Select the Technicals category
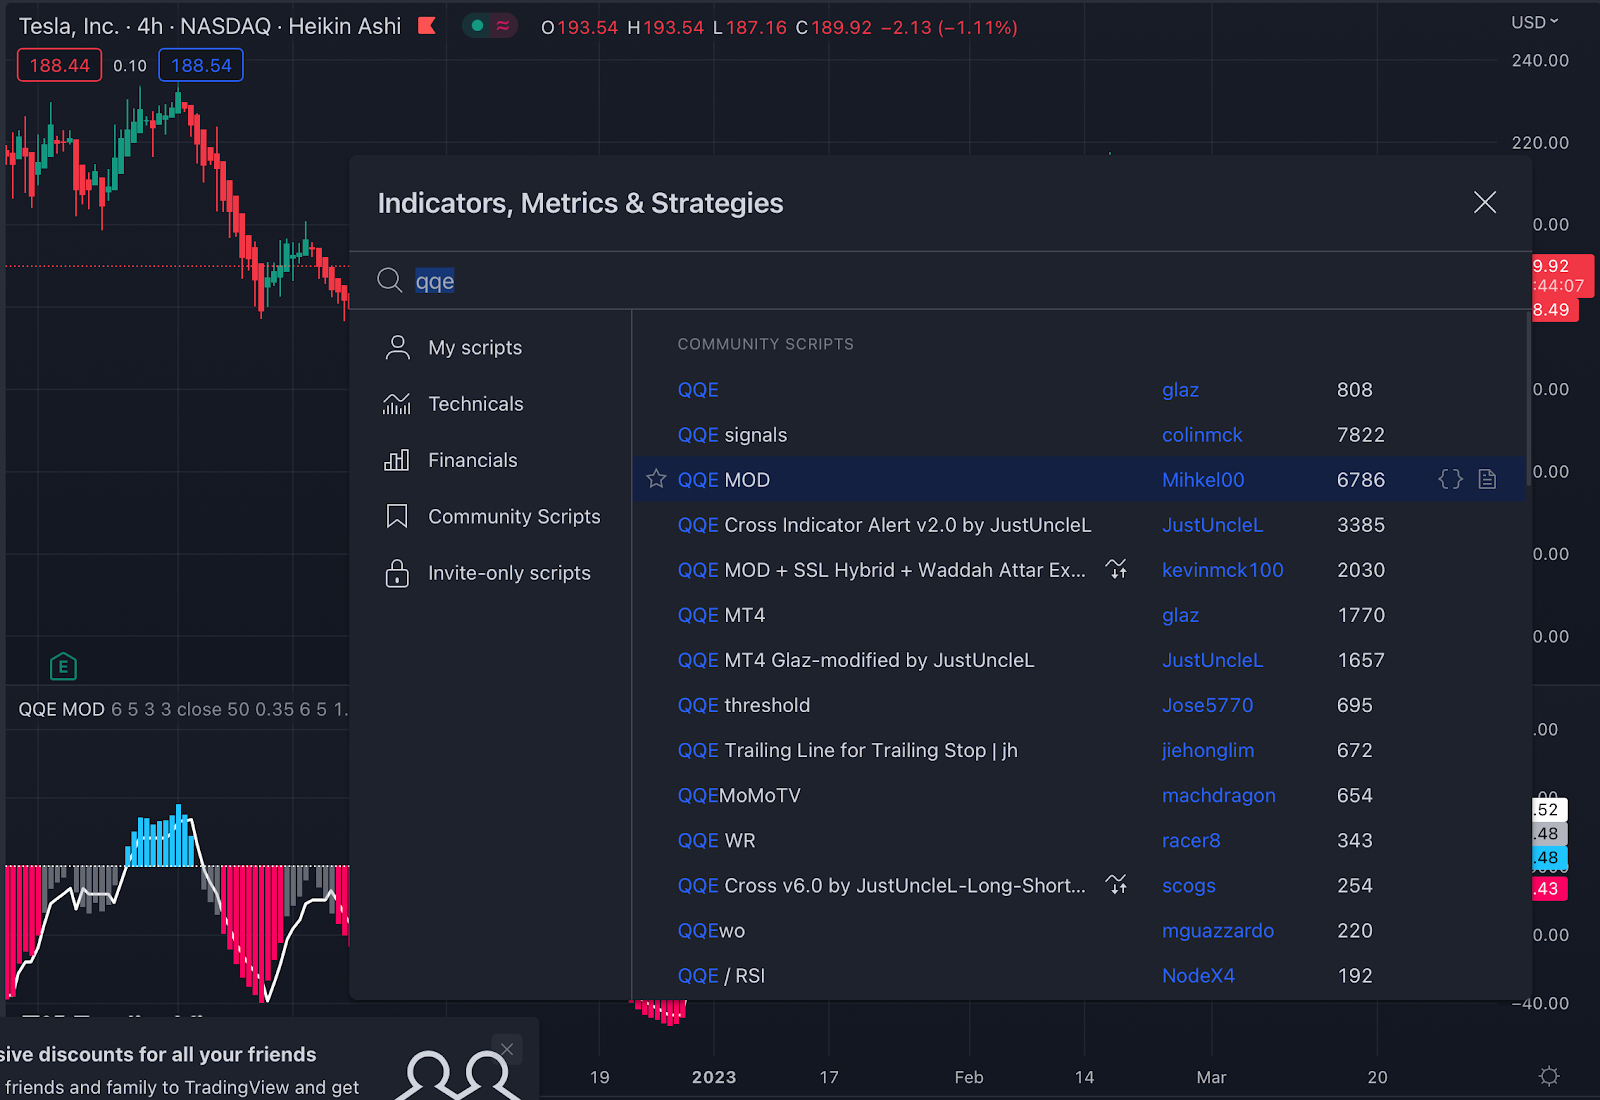This screenshot has width=1600, height=1100. point(476,403)
